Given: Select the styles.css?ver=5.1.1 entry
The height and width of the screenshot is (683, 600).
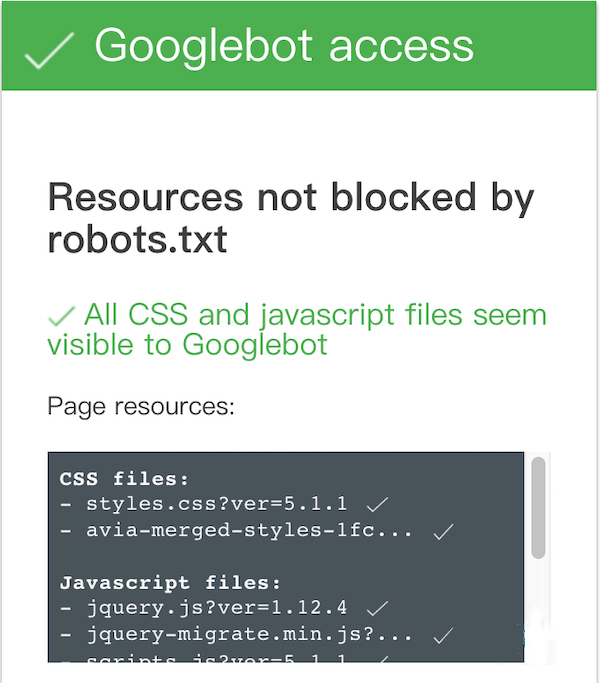Looking at the screenshot, I should point(216,504).
